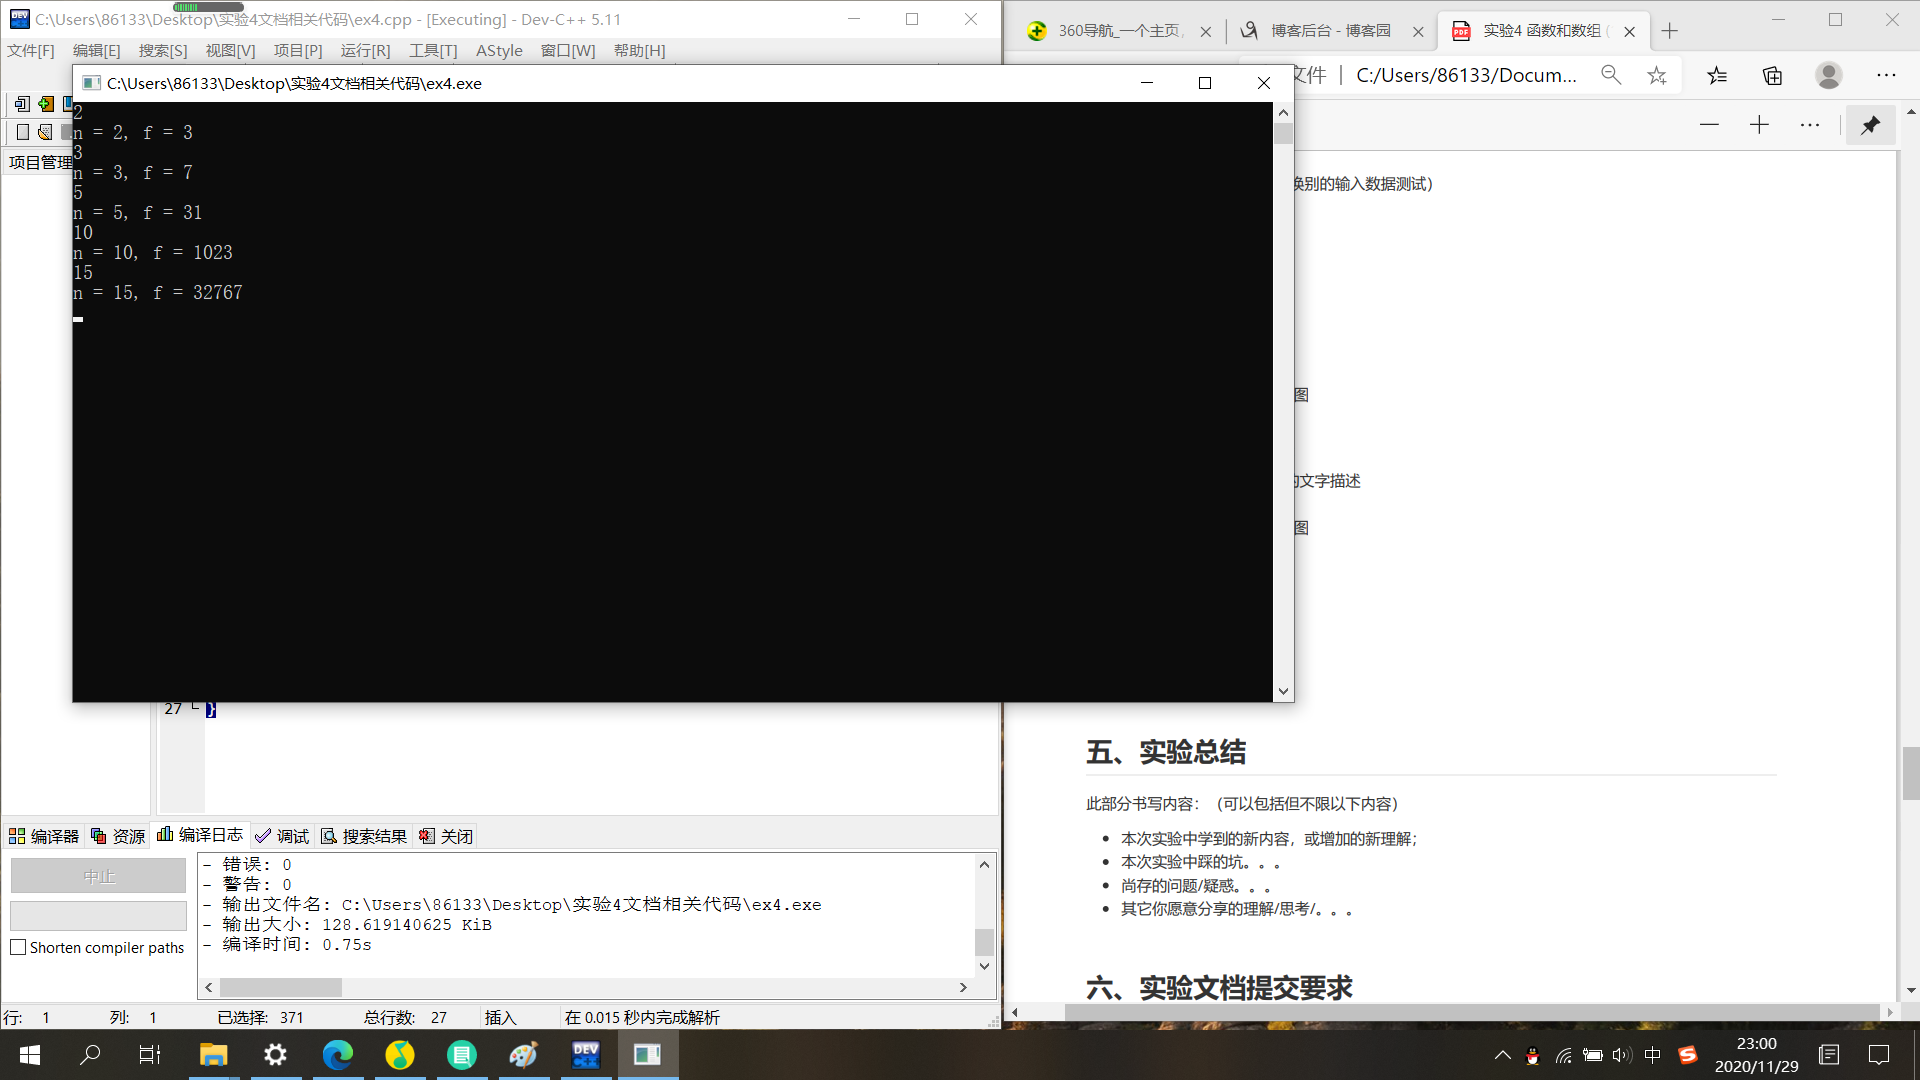
Task: Open the Edge settings ellipsis menu
Action: click(1886, 75)
